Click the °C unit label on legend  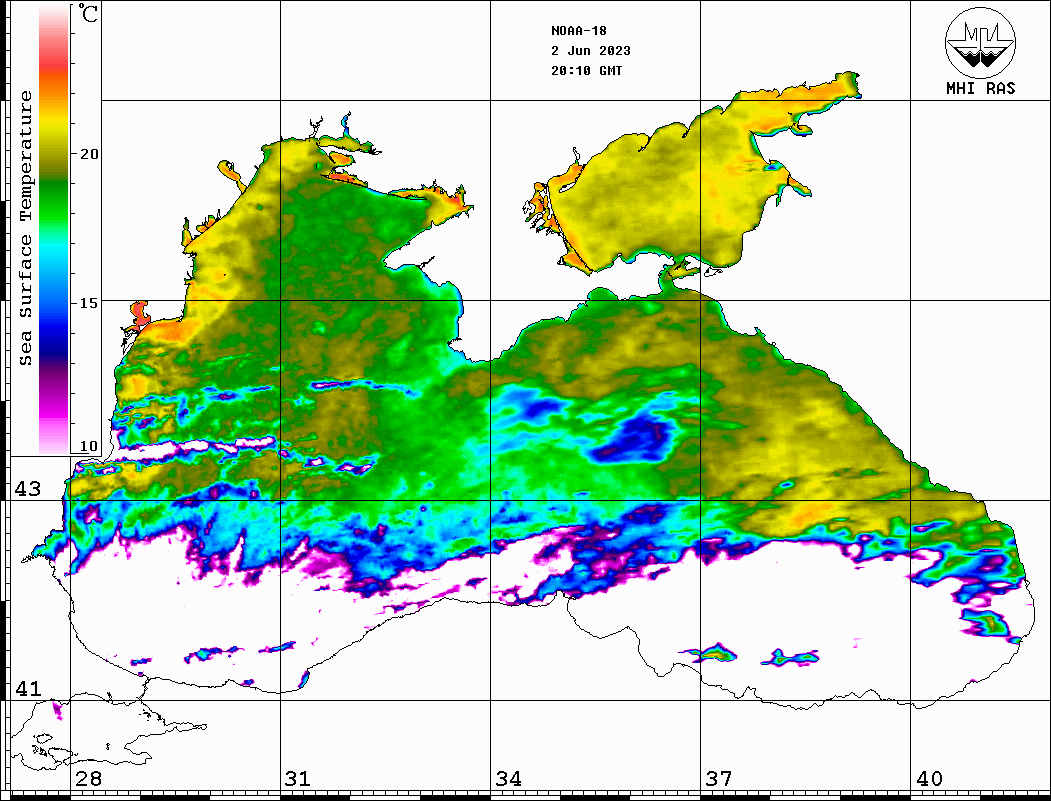point(88,13)
